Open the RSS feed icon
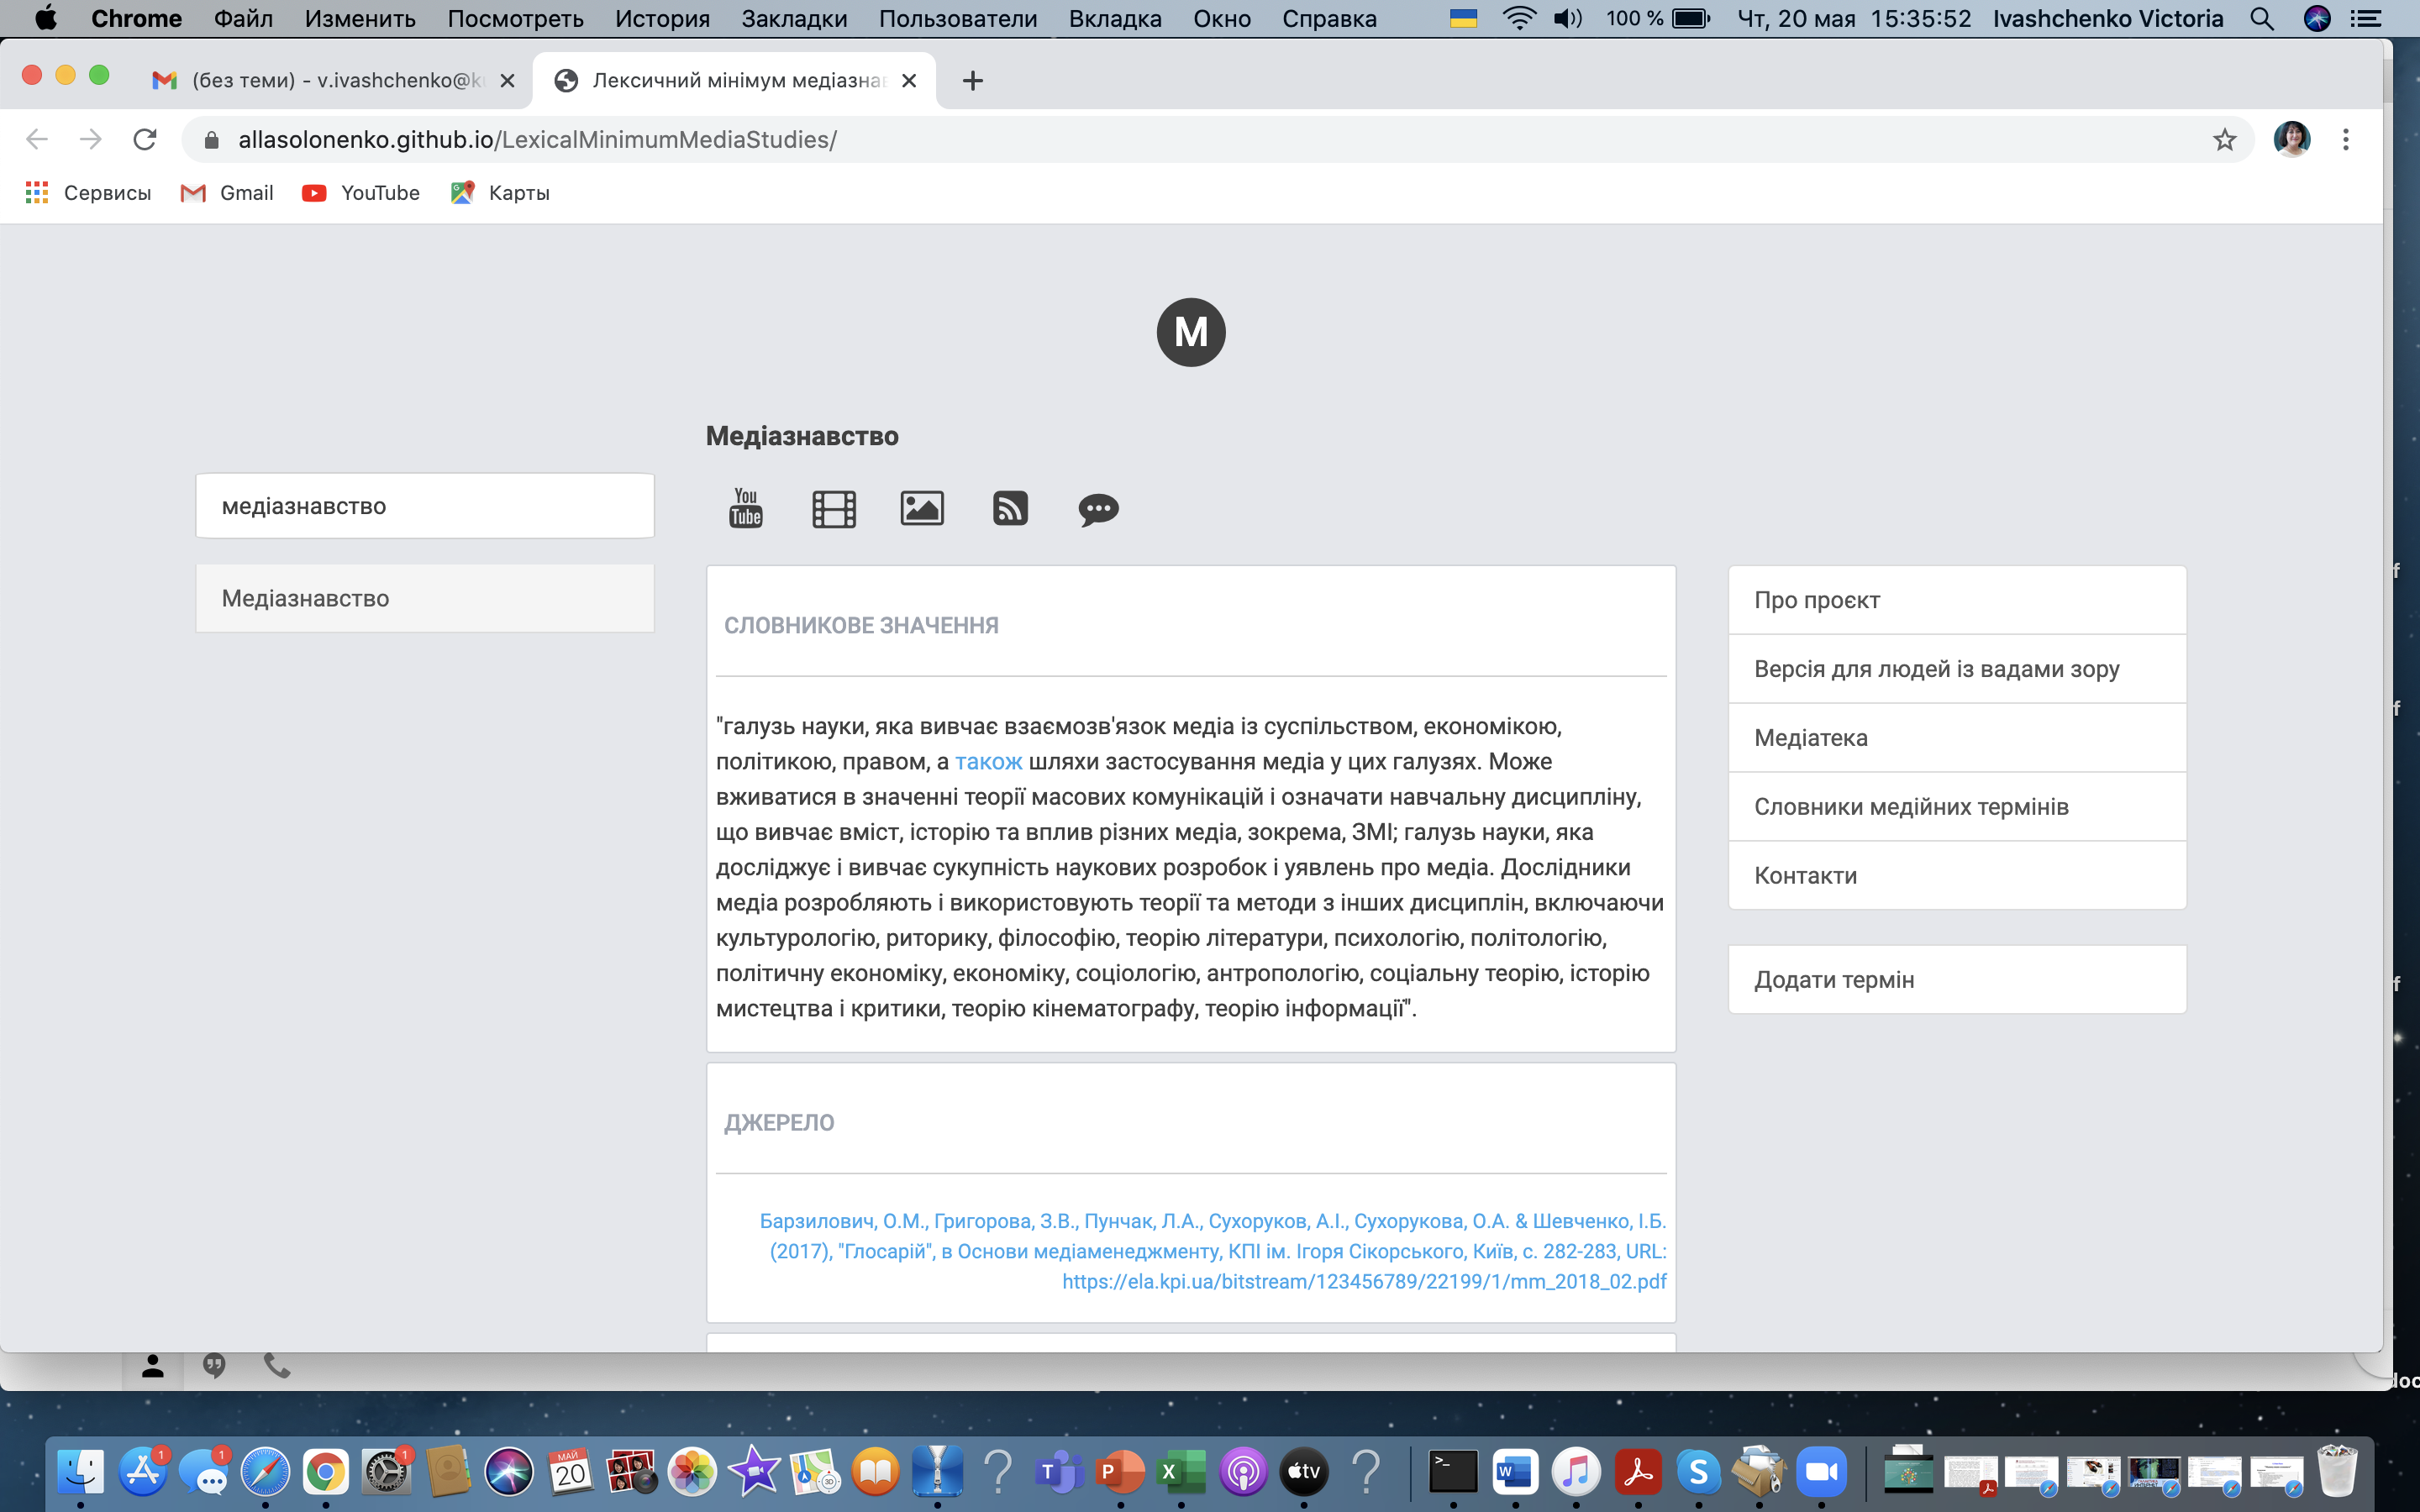Screen dimensions: 2420x1512 1010,508
